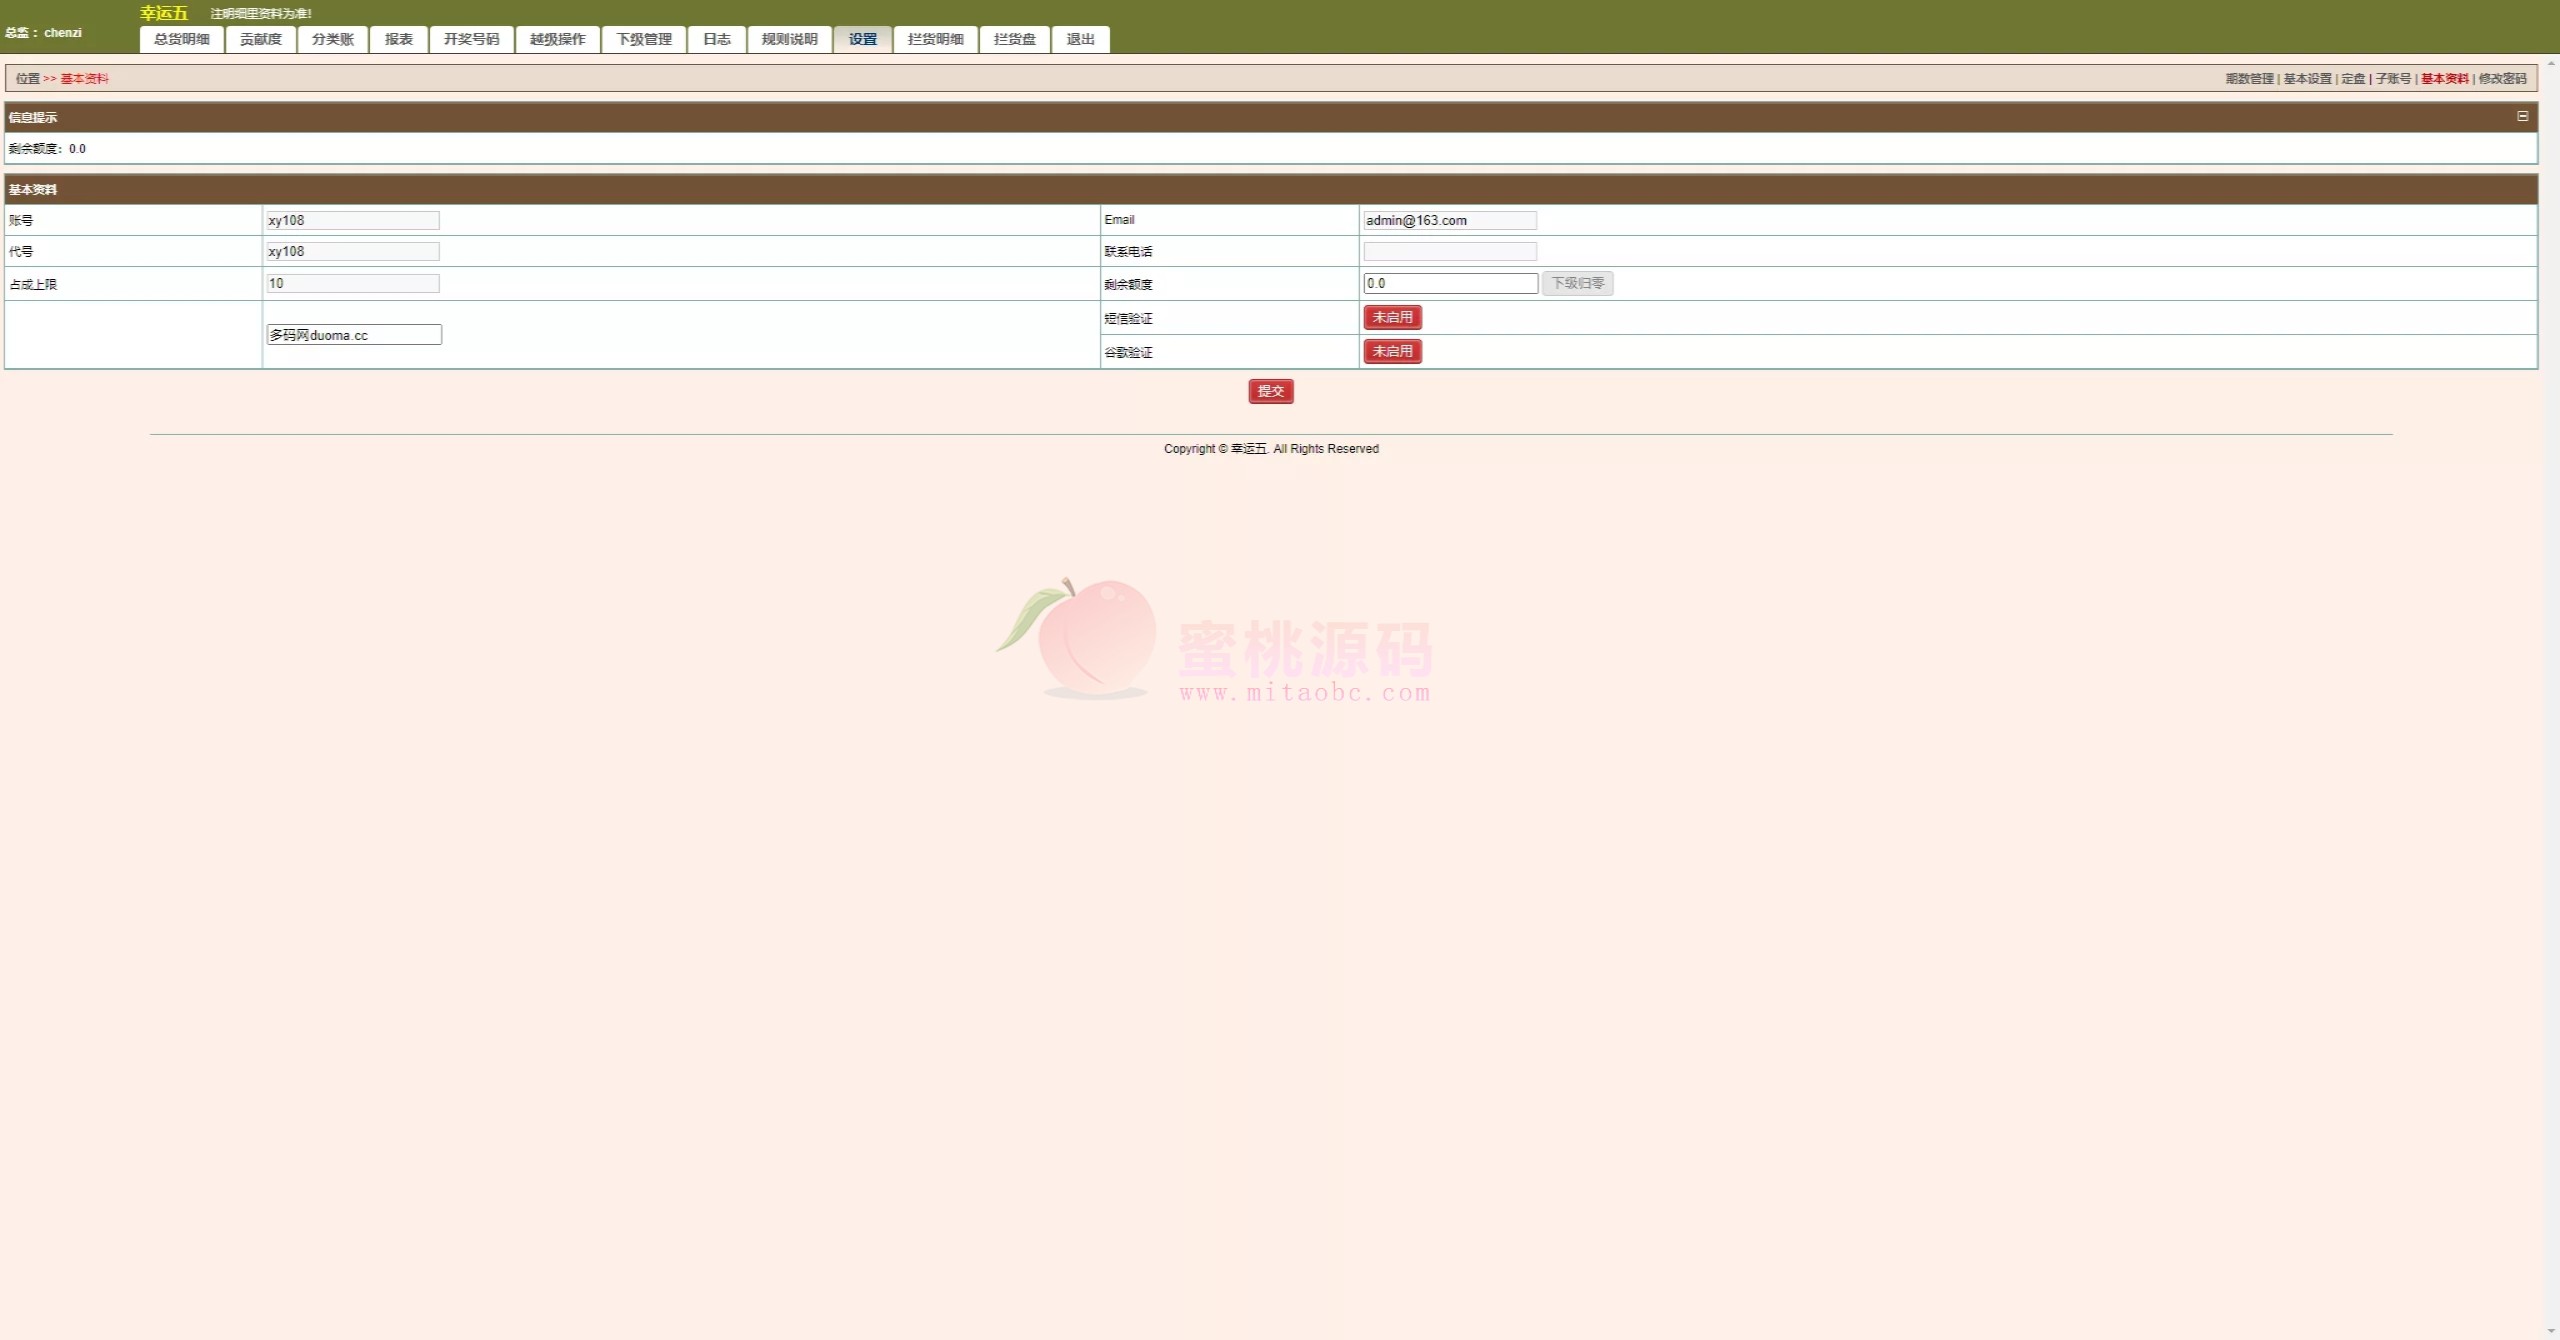Select the 日志 tab
2560x1340 pixels.
pyautogui.click(x=717, y=39)
